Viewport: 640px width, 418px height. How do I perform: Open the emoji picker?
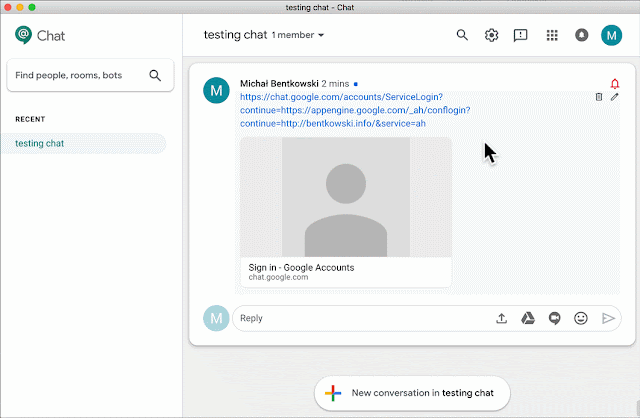coord(580,318)
